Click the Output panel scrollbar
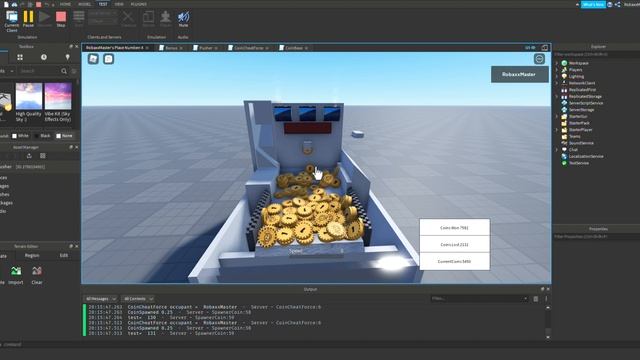This screenshot has height=360, width=640. pos(548,322)
